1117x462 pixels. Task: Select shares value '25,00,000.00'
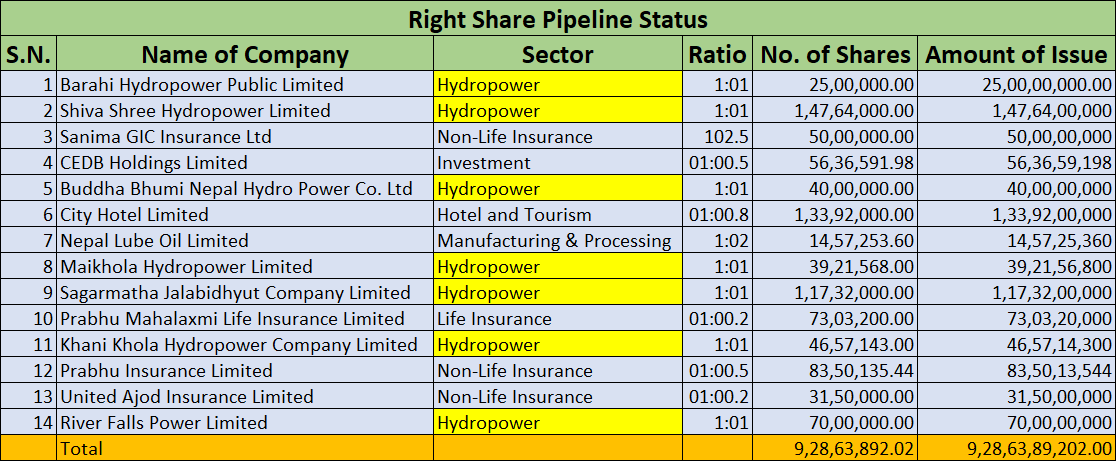[x=836, y=85]
